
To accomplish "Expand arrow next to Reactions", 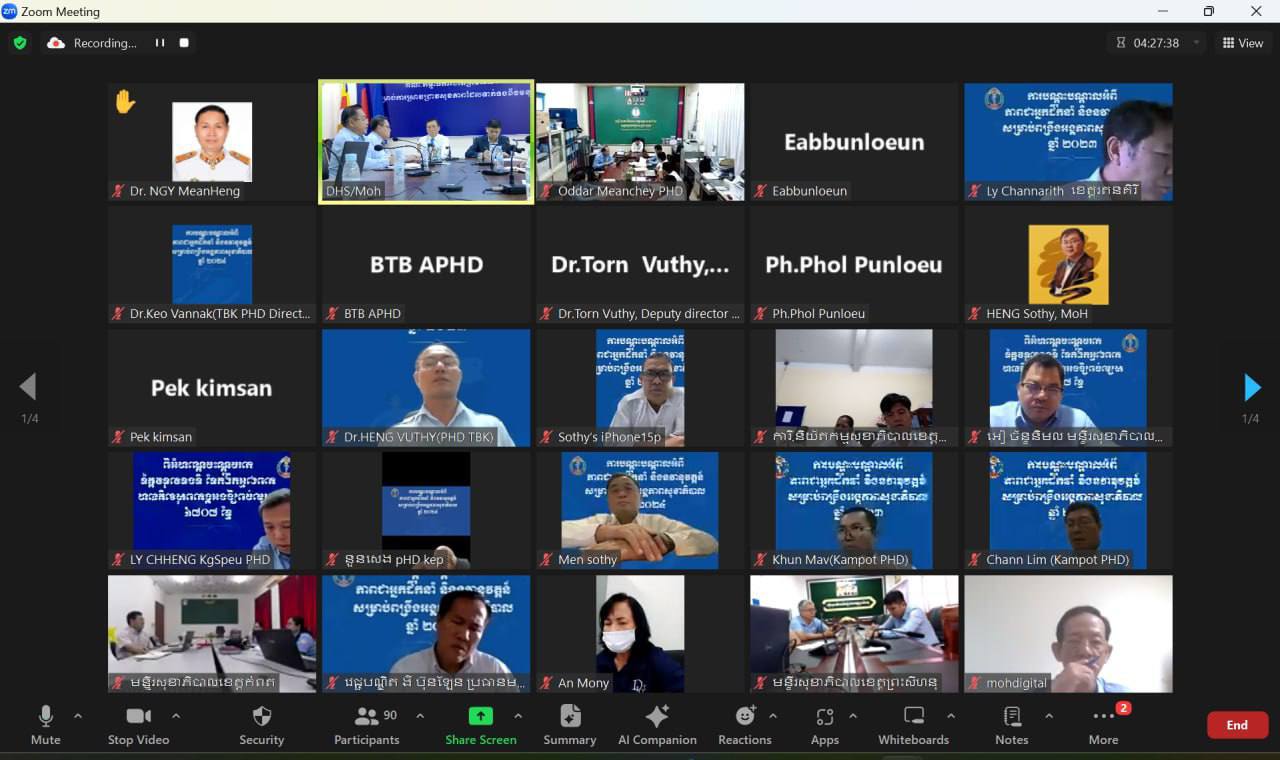I will click(773, 716).
